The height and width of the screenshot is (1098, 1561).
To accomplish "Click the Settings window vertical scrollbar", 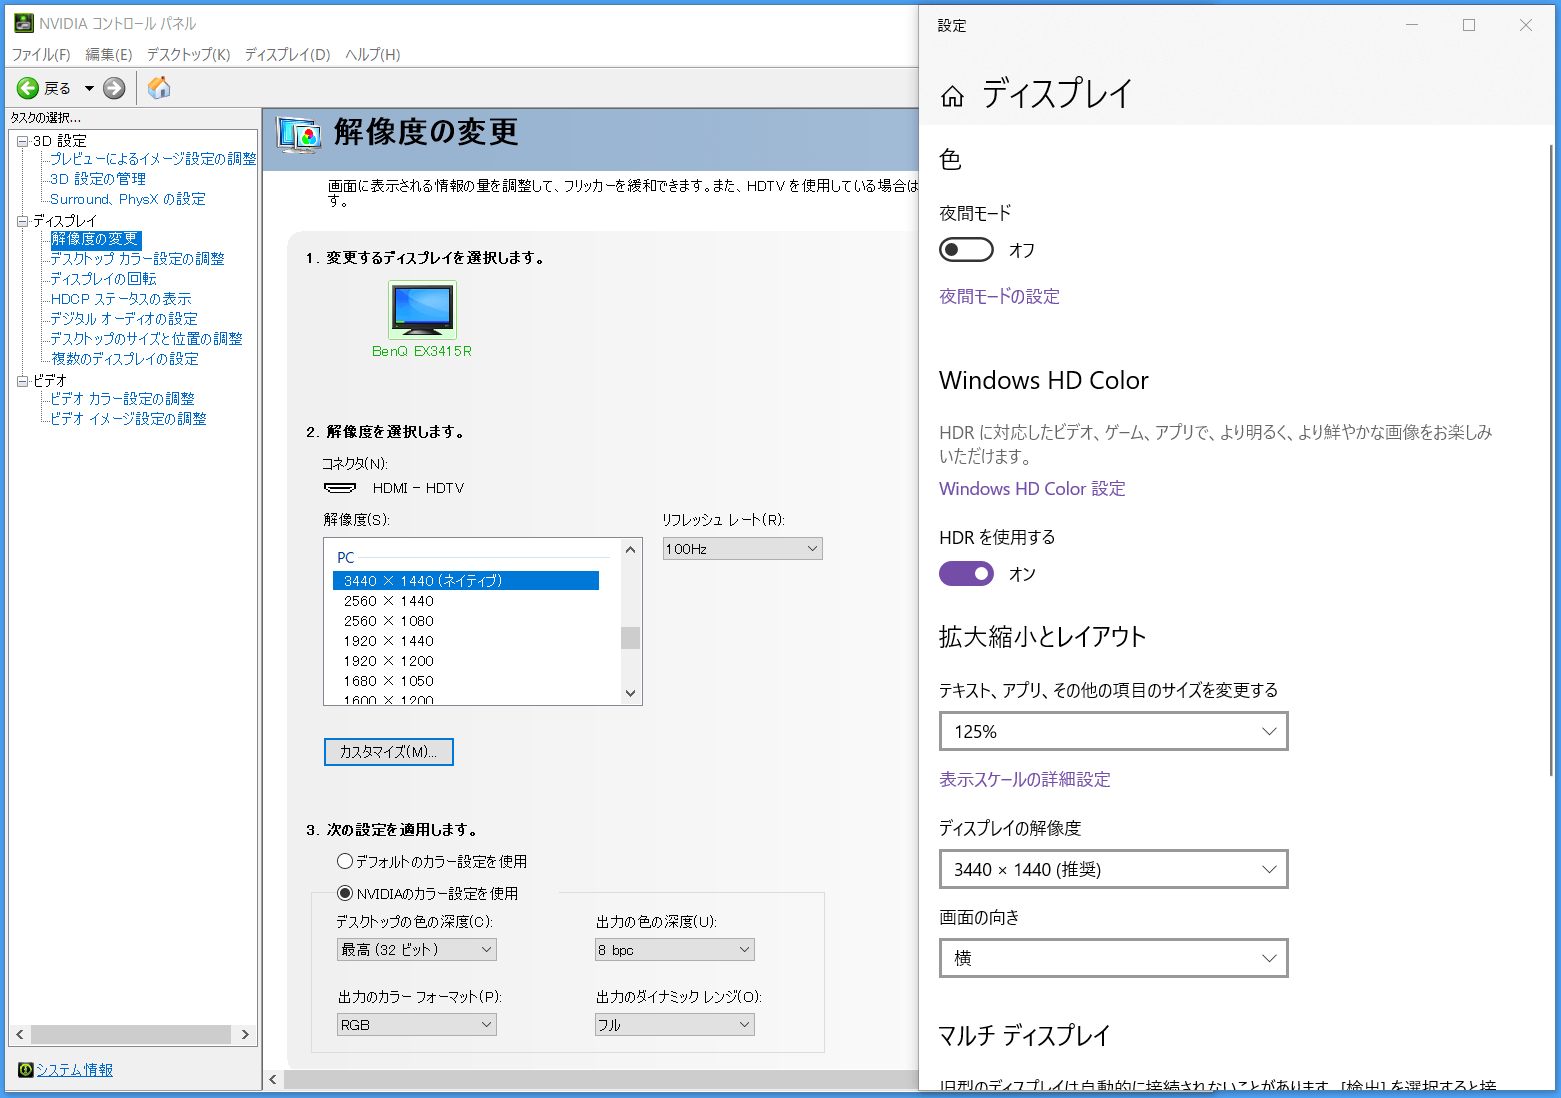I will pyautogui.click(x=1551, y=460).
